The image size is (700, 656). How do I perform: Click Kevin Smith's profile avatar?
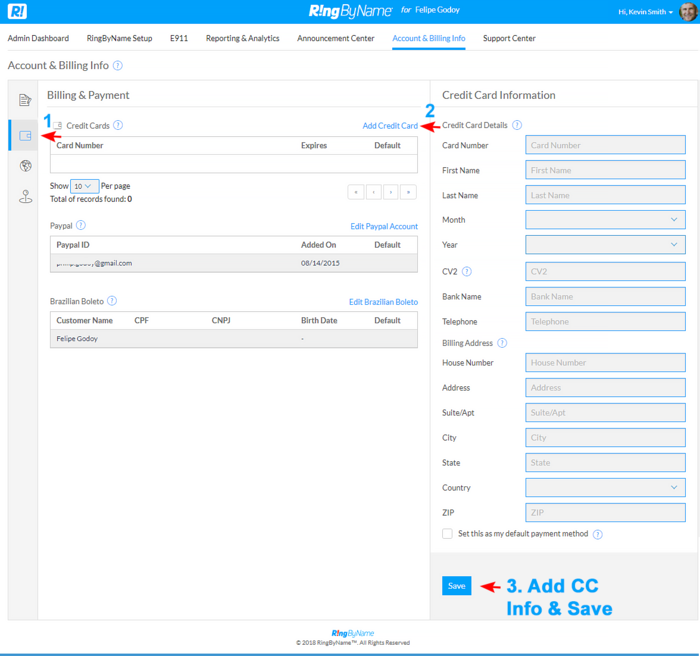coord(688,11)
